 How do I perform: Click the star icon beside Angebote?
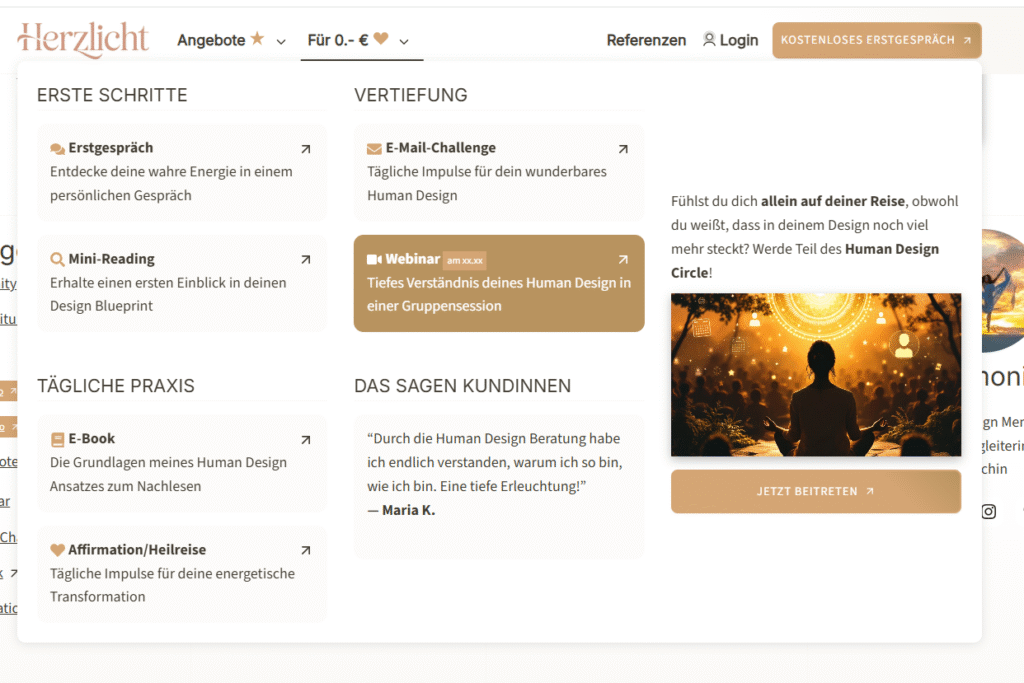point(257,39)
